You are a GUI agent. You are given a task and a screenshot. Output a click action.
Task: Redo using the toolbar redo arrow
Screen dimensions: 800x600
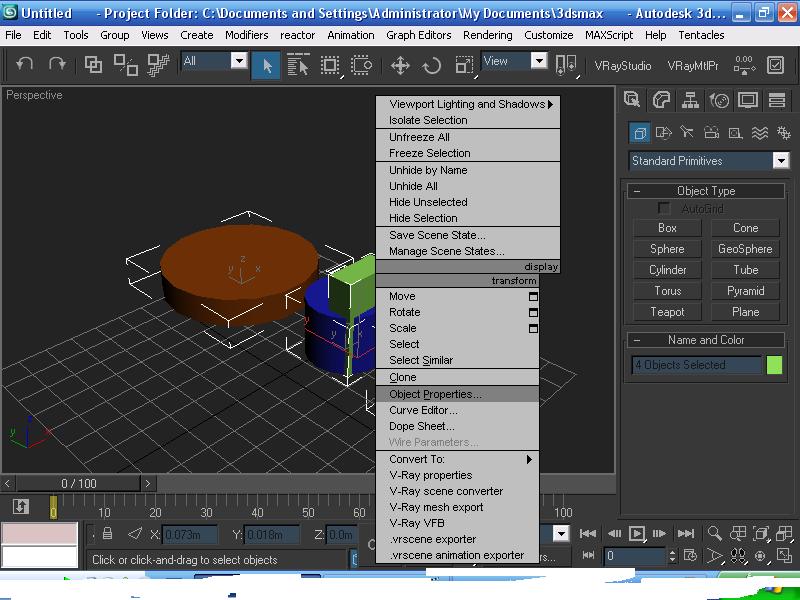[57, 65]
